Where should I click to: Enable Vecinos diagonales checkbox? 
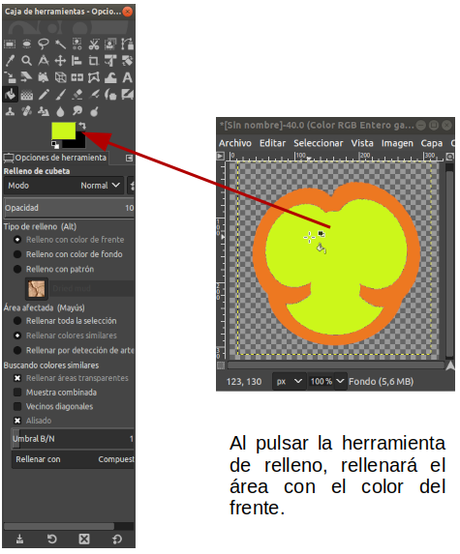[17, 406]
